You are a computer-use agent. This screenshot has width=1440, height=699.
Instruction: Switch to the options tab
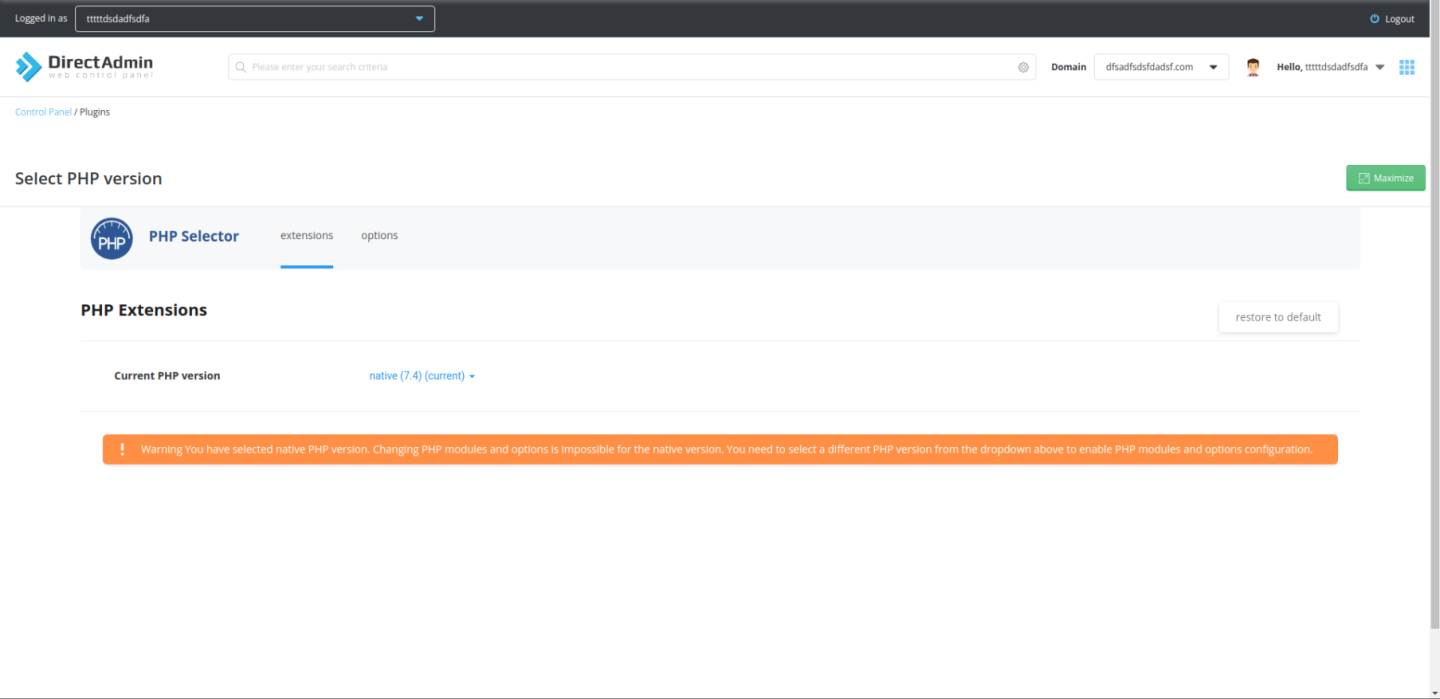point(379,236)
